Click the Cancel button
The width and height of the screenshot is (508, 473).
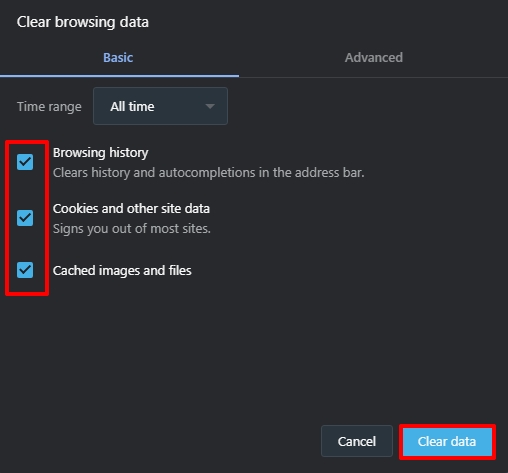tap(357, 441)
